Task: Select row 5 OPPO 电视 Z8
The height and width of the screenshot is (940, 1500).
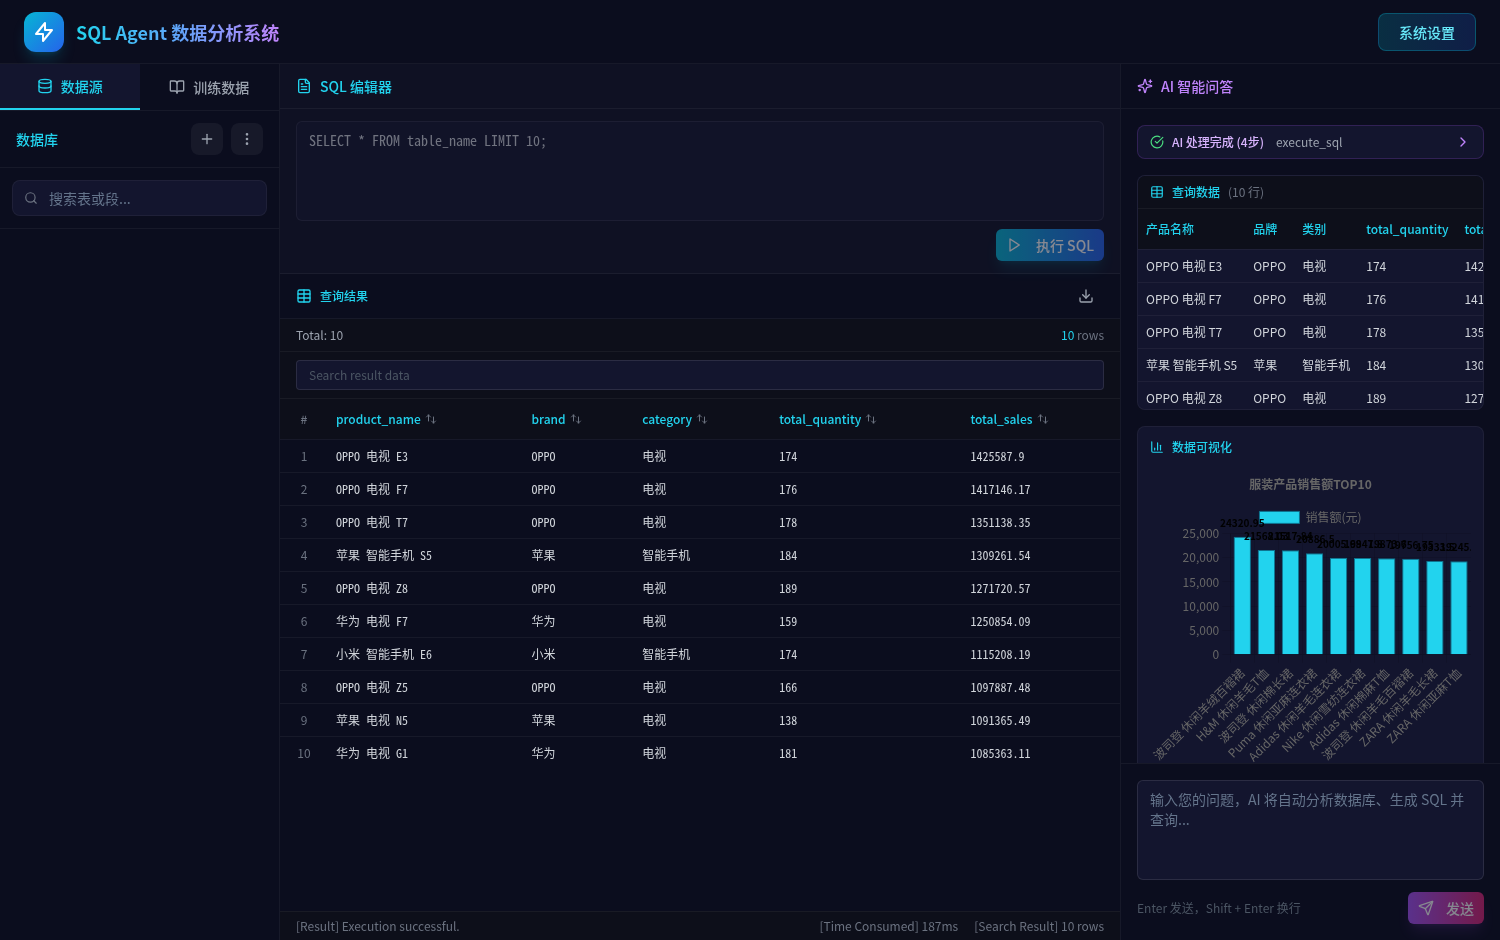Action: click(x=700, y=588)
